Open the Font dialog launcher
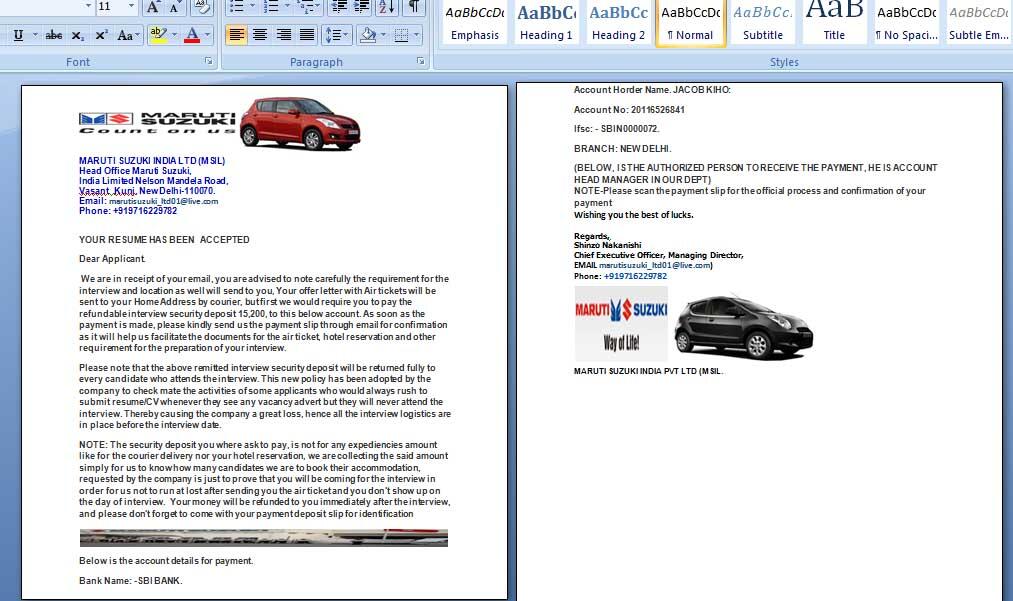The width and height of the screenshot is (1013, 601). click(x=208, y=61)
